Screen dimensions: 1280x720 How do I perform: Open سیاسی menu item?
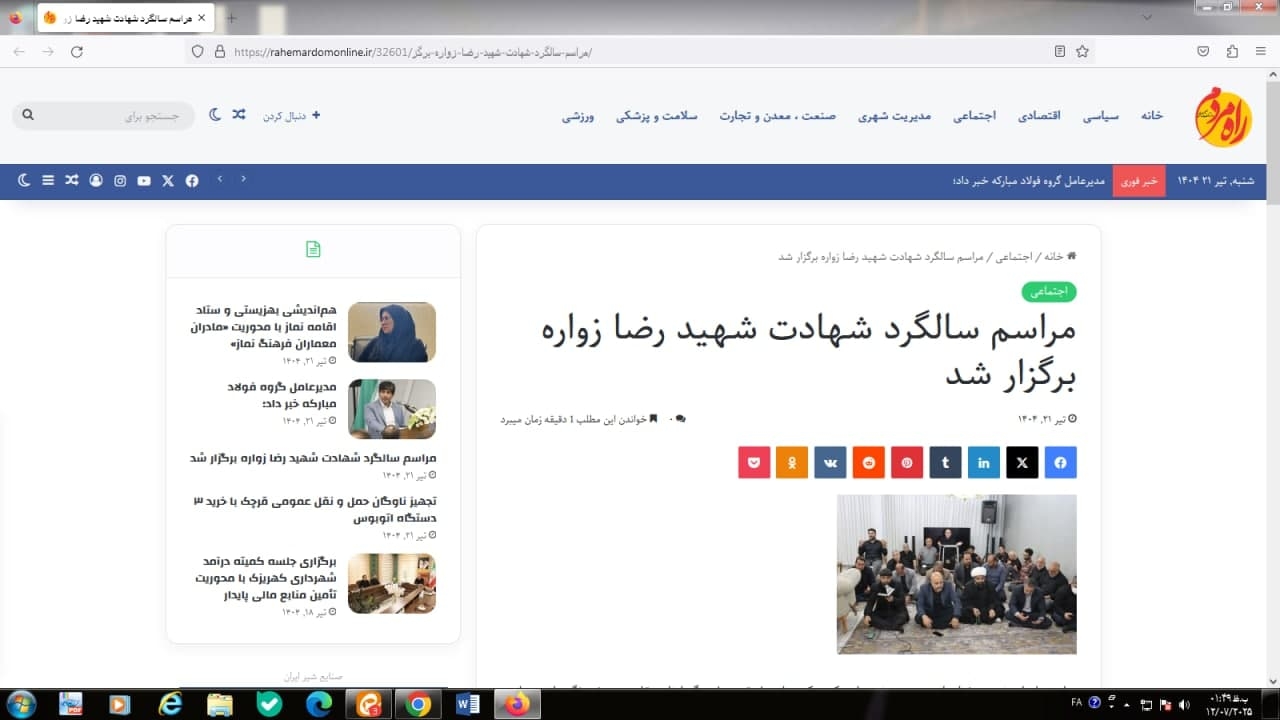point(1100,116)
